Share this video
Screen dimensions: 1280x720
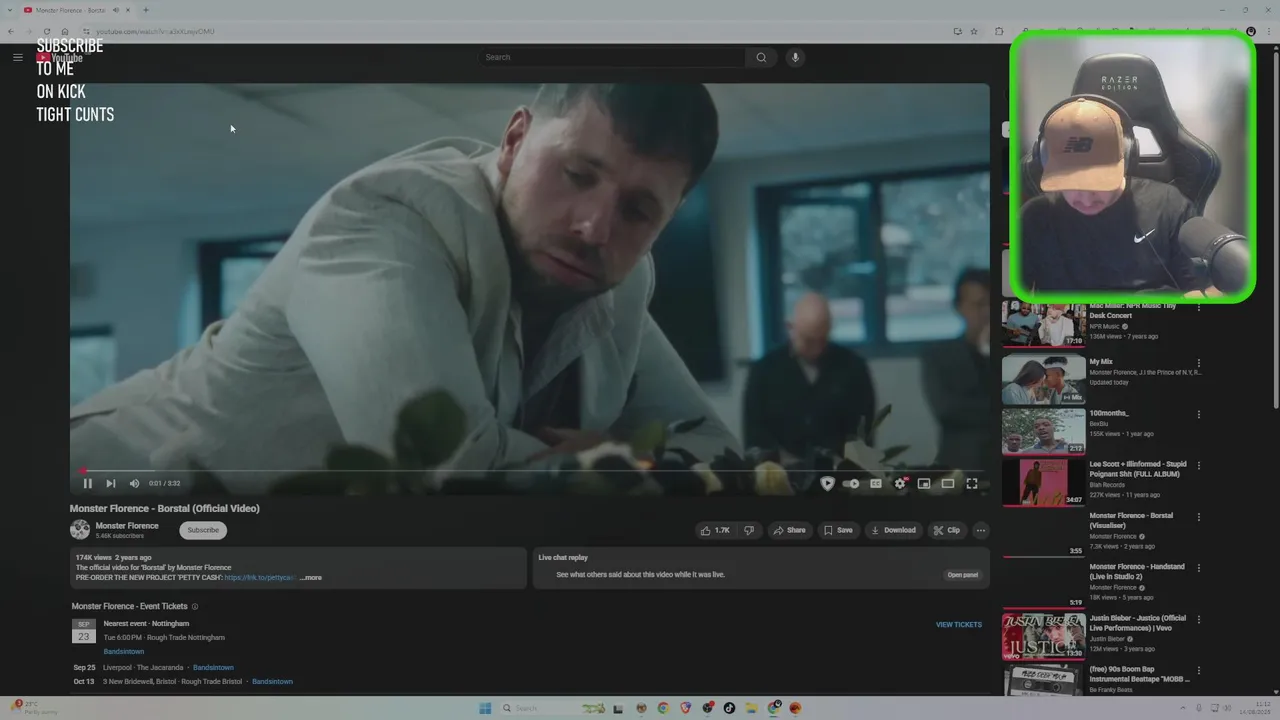coord(789,530)
